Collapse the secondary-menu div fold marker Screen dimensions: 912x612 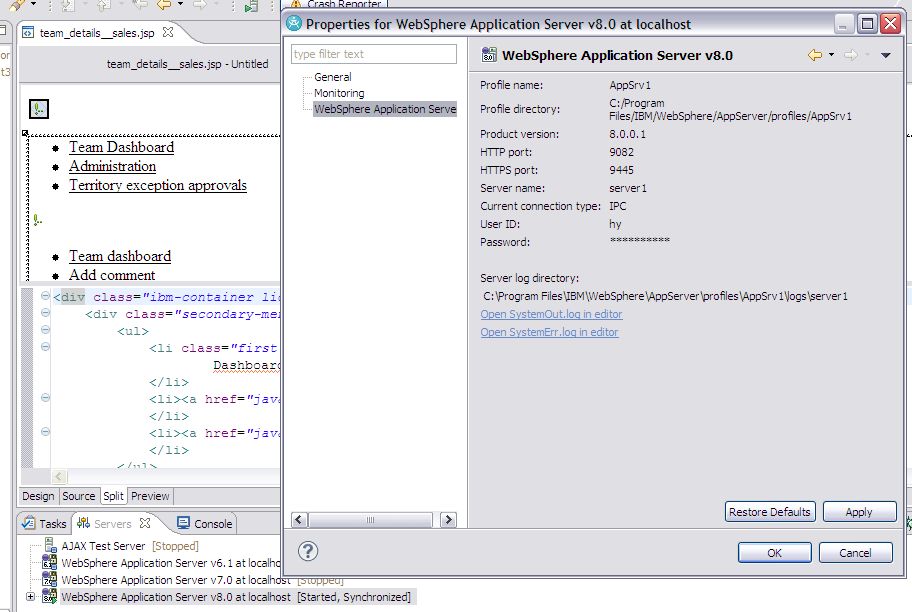click(x=45, y=313)
